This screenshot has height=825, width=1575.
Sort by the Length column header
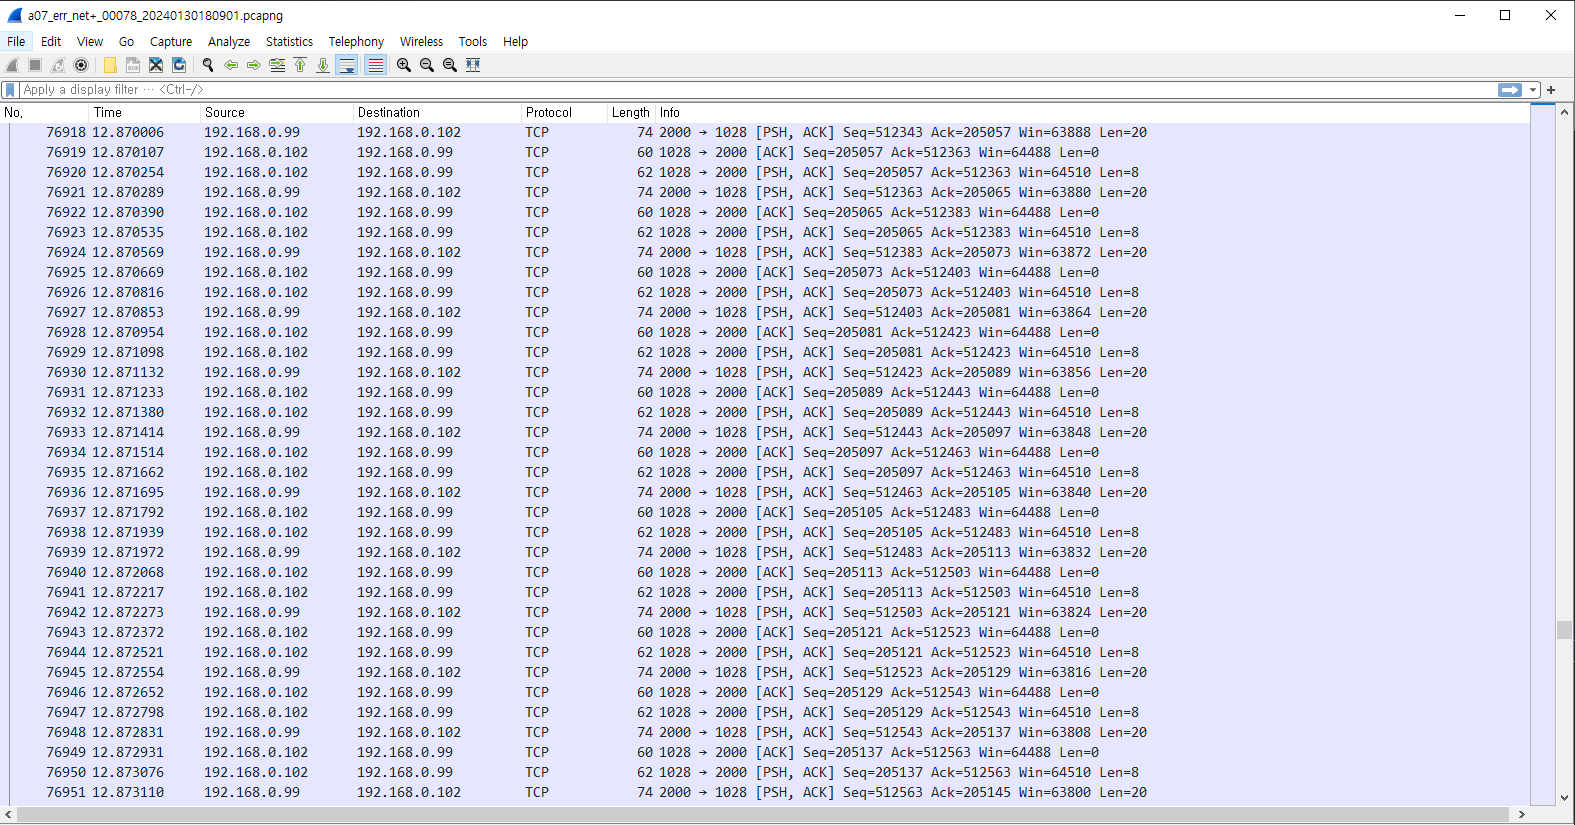tap(631, 113)
